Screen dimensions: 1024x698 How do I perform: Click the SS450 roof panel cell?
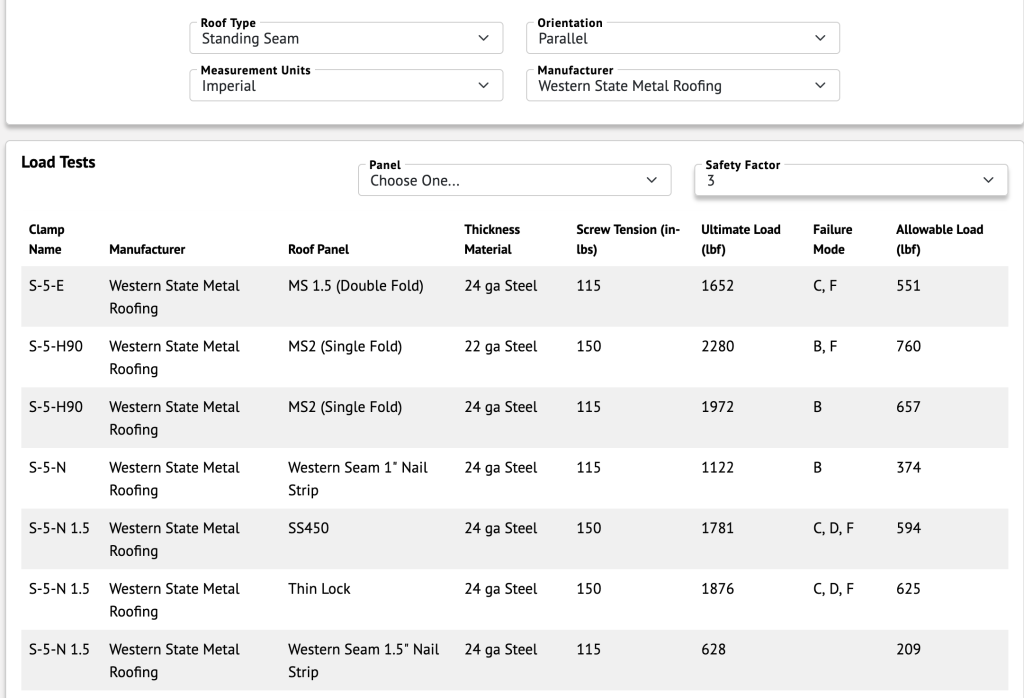coord(308,528)
